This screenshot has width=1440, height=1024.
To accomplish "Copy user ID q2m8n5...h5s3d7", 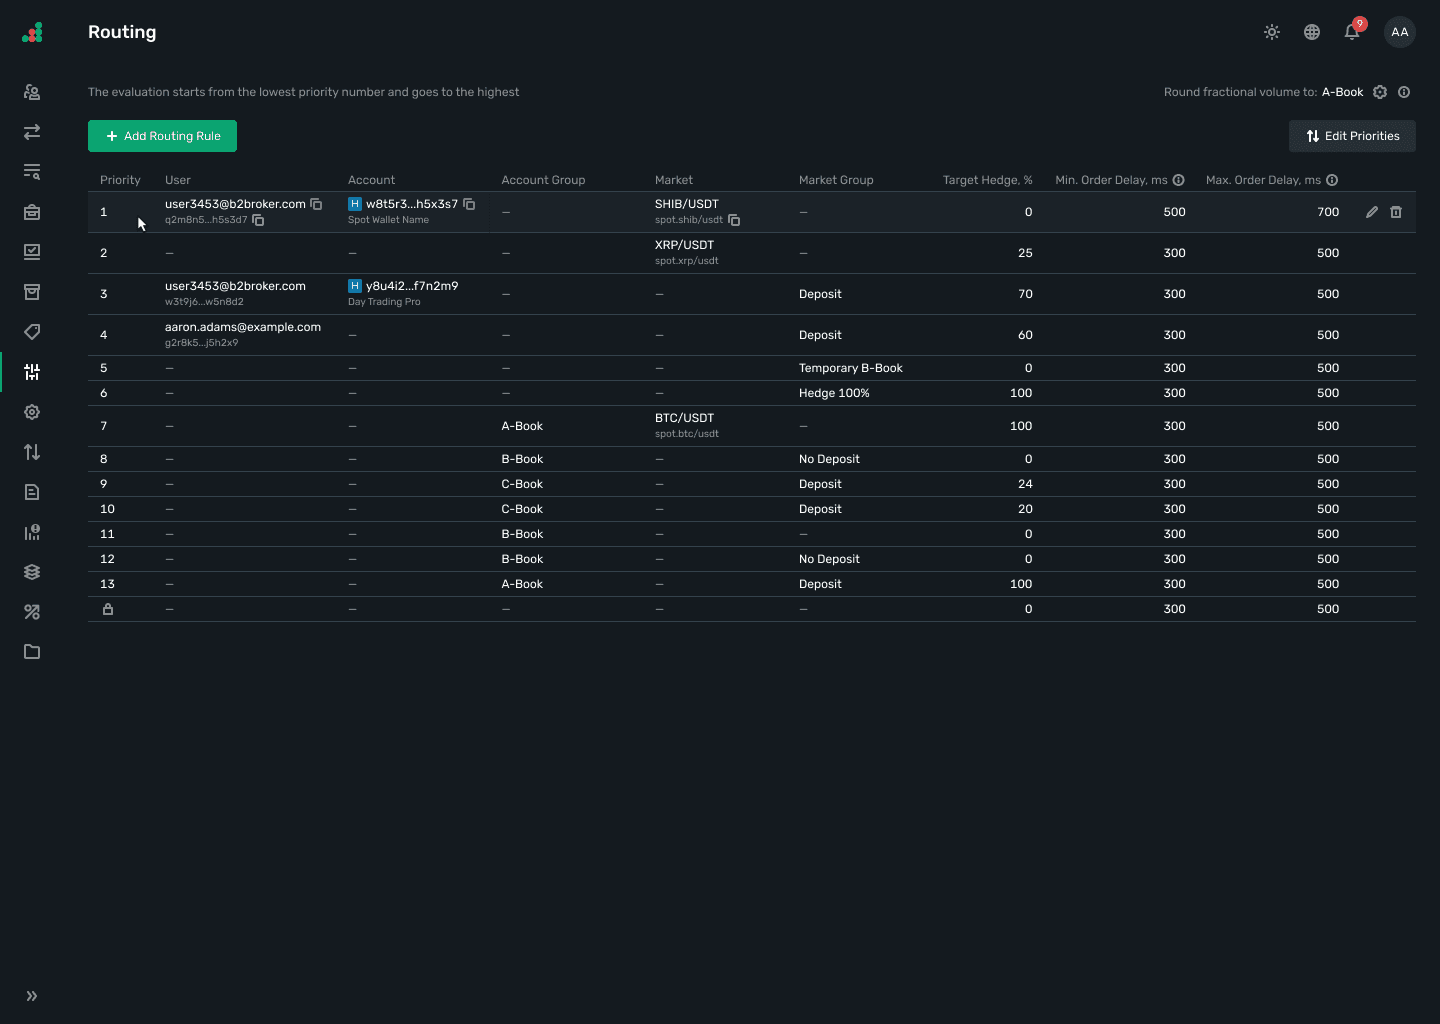I will (258, 220).
